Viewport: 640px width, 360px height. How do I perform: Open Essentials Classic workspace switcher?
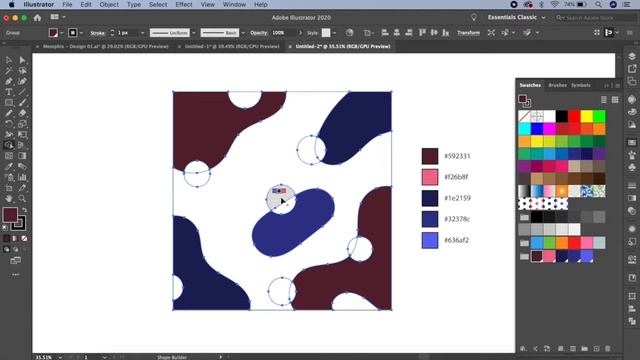pyautogui.click(x=516, y=18)
